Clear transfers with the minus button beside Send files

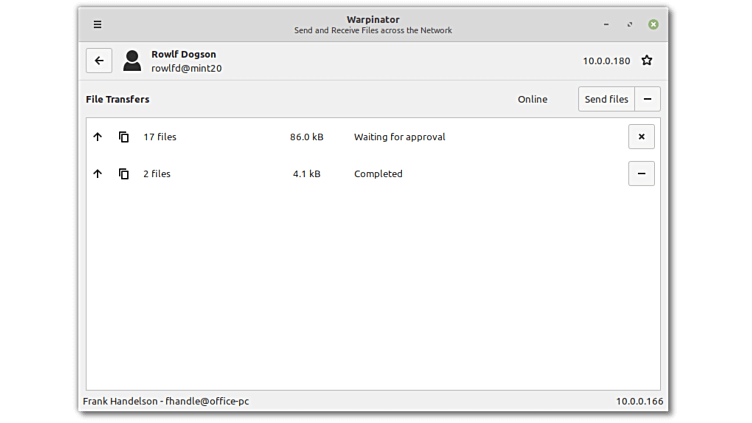pyautogui.click(x=647, y=99)
